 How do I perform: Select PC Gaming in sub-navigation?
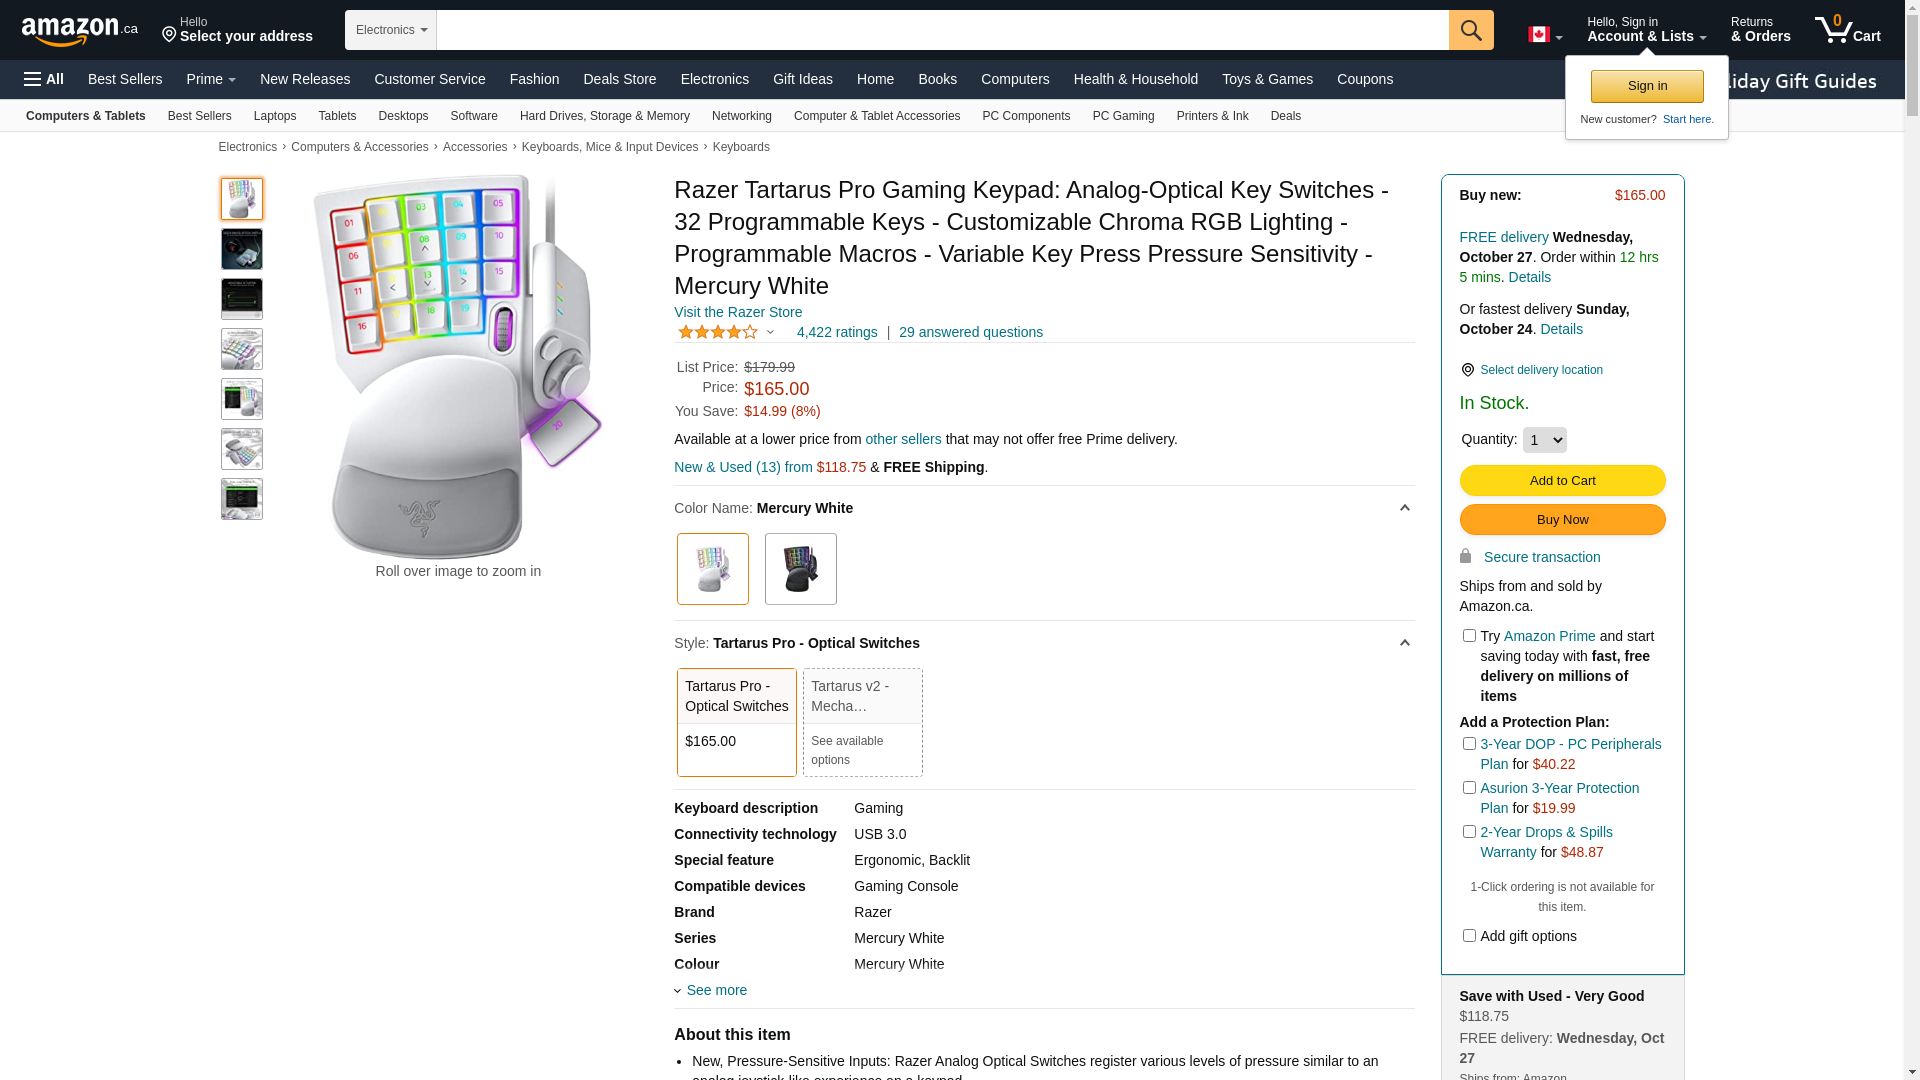1123,116
